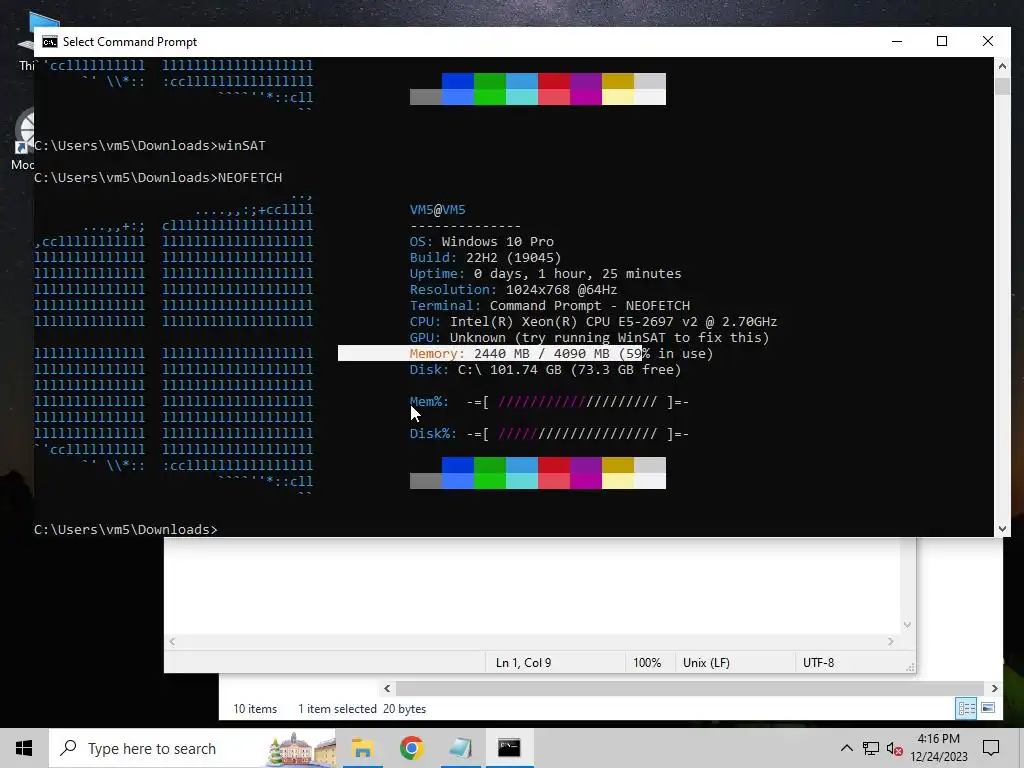
Task: Click the 'Resolution: 1024x768 @64Hz' line
Action: click(x=513, y=289)
